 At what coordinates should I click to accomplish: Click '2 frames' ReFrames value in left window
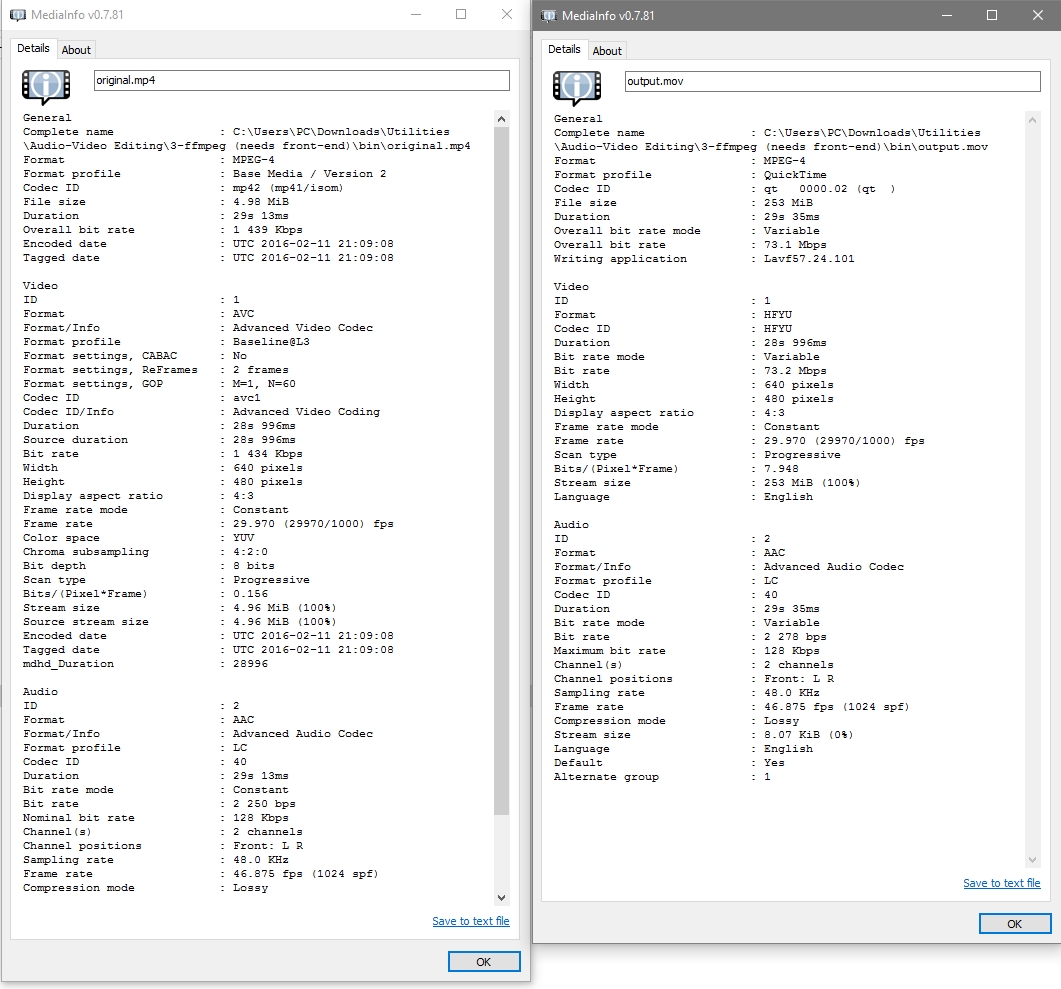click(x=261, y=369)
